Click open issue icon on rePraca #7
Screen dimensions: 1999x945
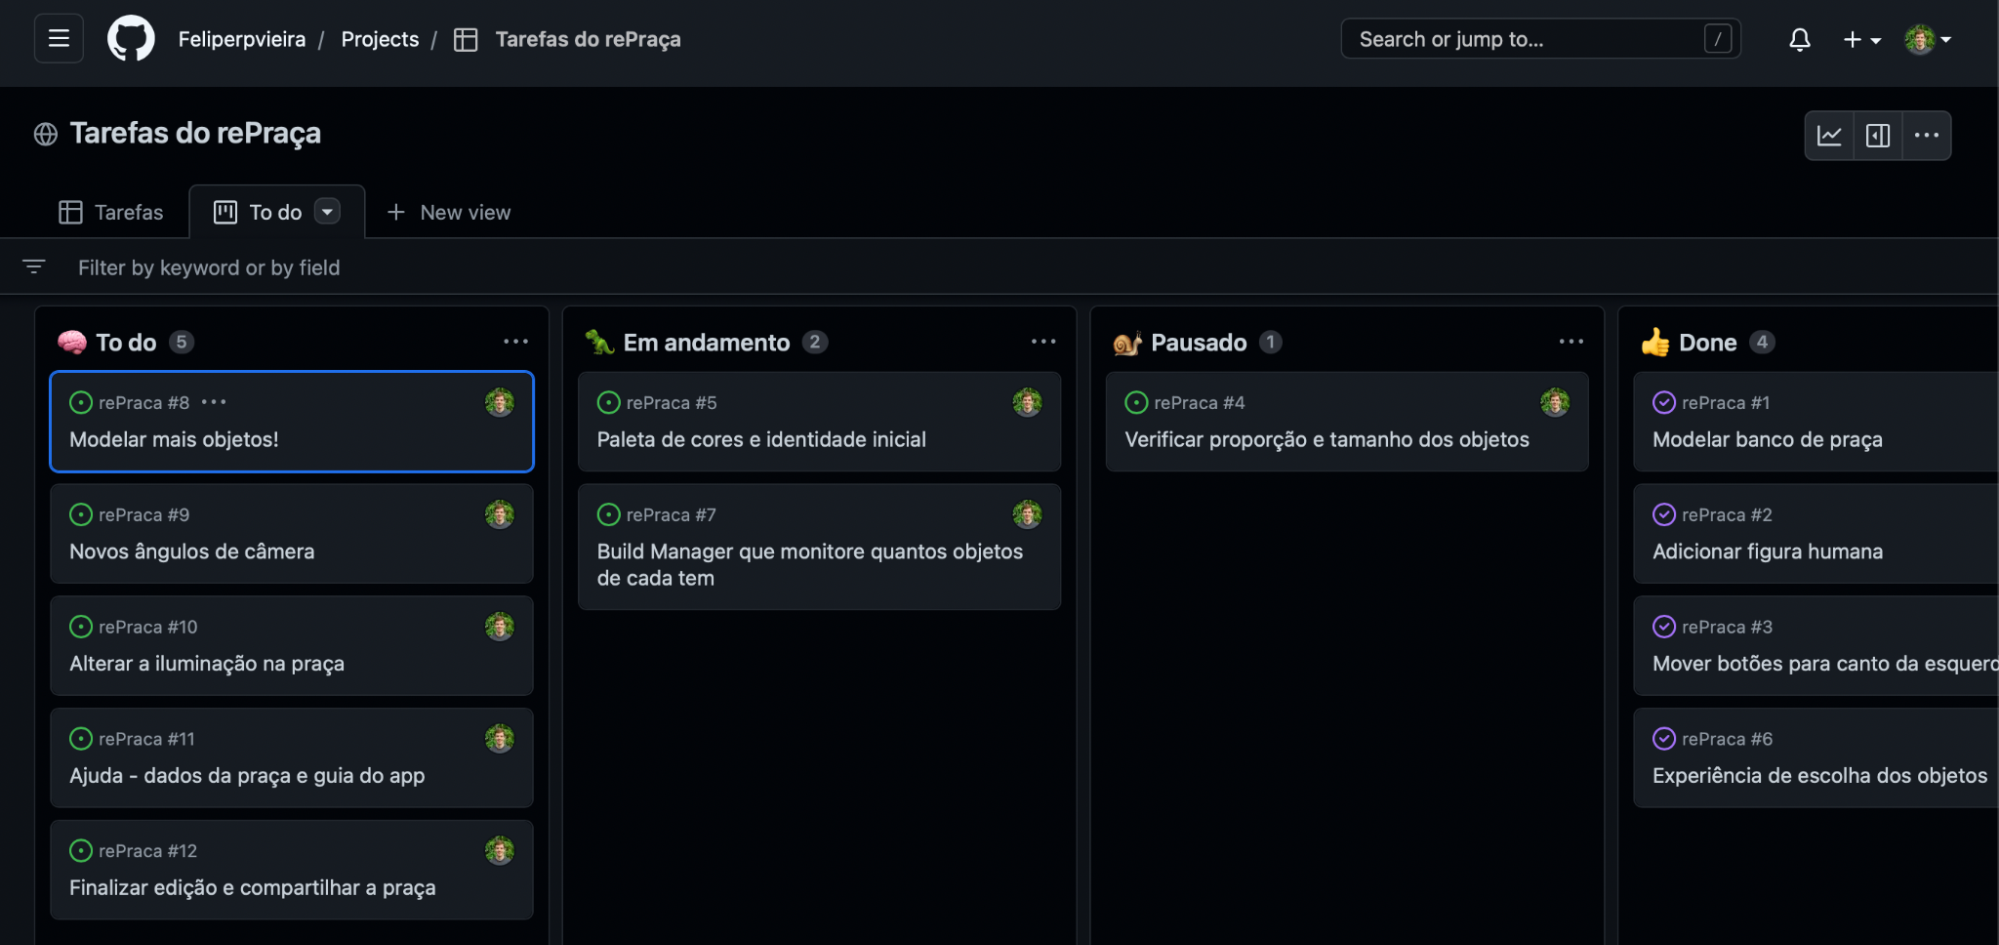608,514
